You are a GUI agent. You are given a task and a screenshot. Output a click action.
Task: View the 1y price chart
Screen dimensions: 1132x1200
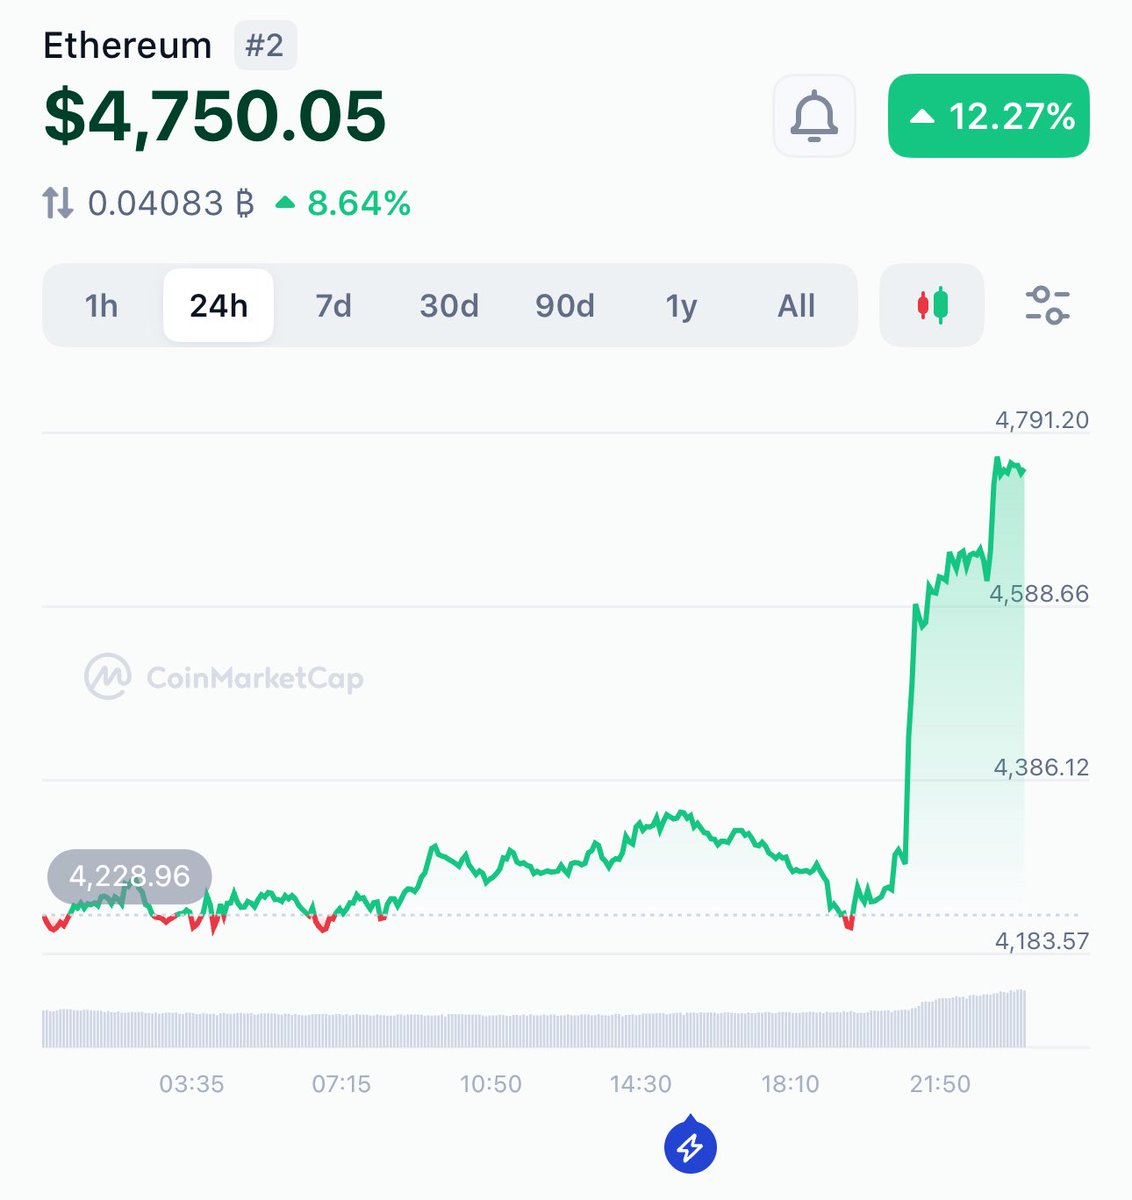tap(681, 305)
